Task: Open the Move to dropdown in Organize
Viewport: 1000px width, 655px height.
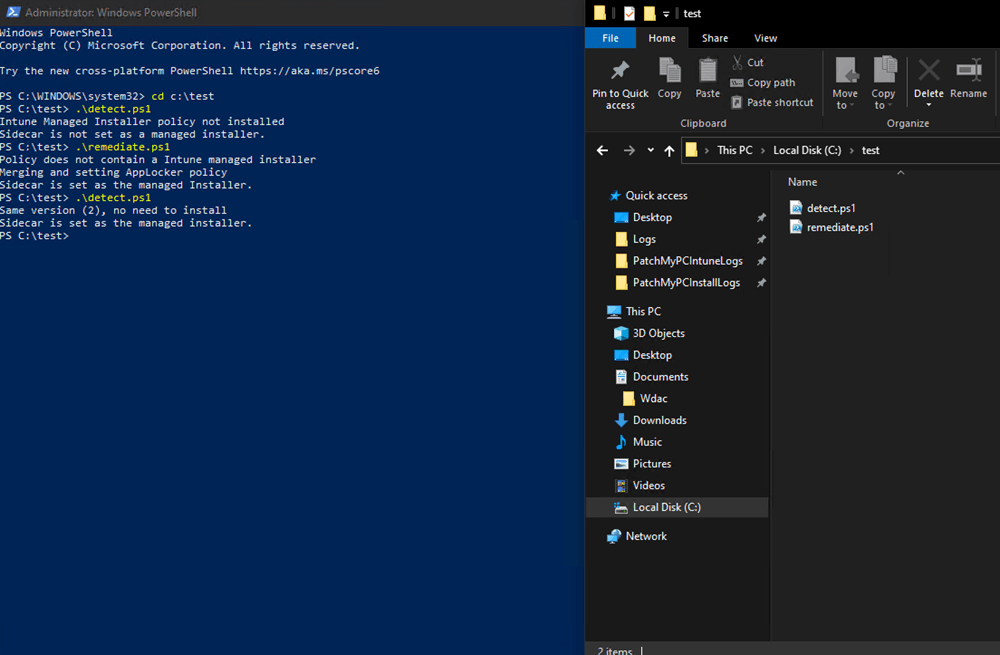Action: (x=845, y=84)
